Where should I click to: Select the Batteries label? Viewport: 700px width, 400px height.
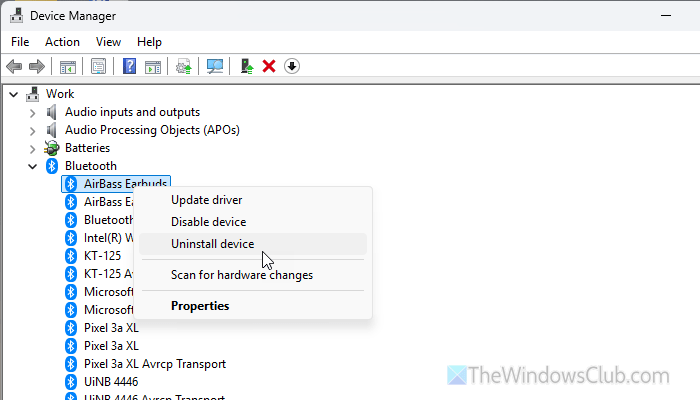click(x=88, y=148)
